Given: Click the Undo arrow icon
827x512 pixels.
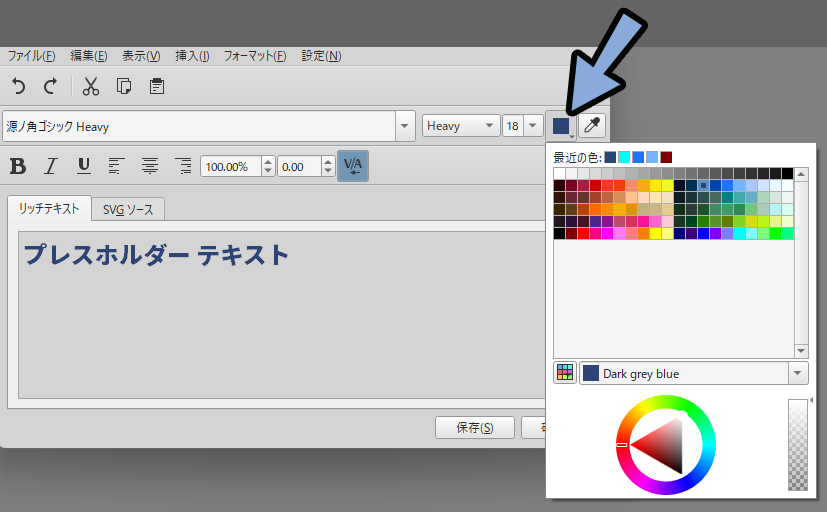Looking at the screenshot, I should (x=19, y=86).
